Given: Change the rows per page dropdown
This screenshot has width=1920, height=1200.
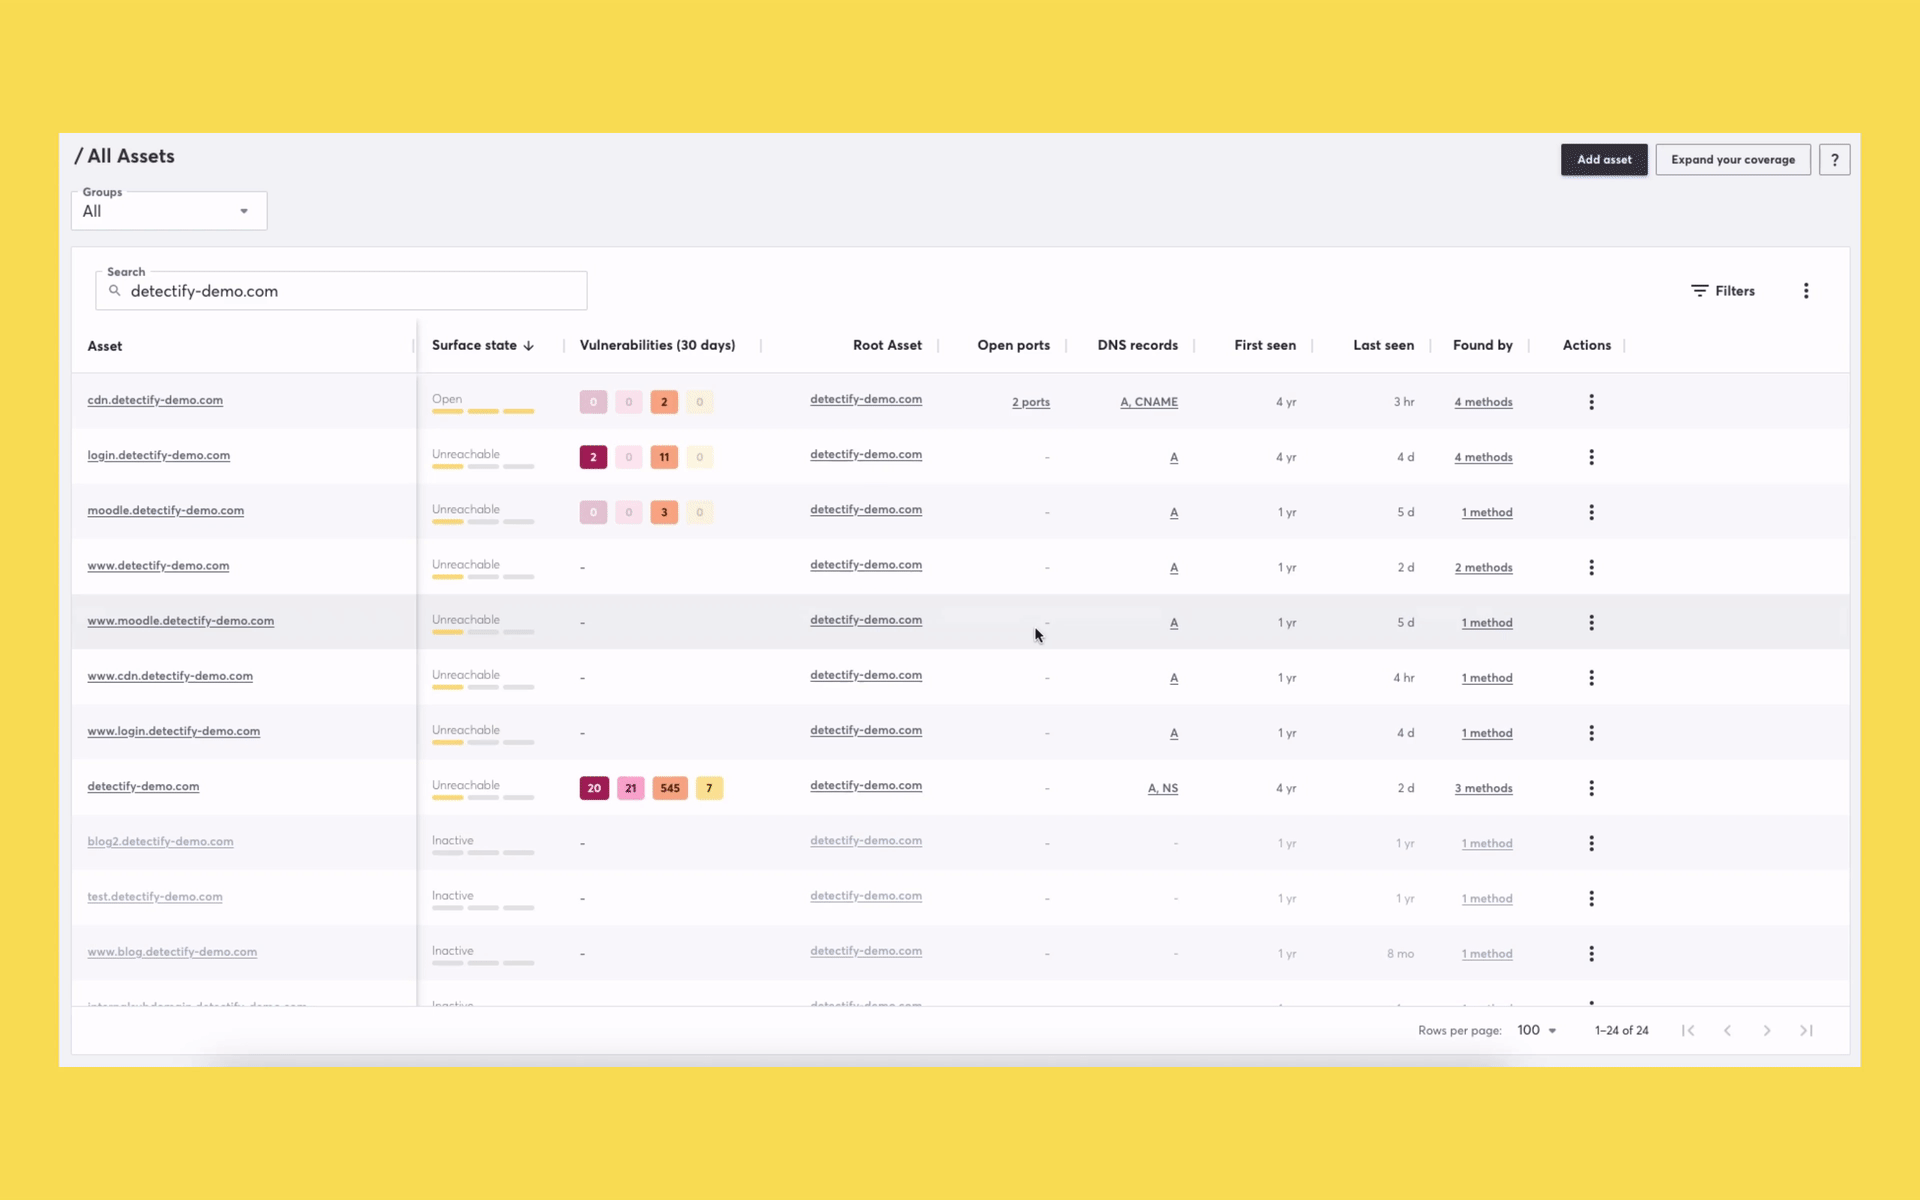Looking at the screenshot, I should pos(1537,1030).
